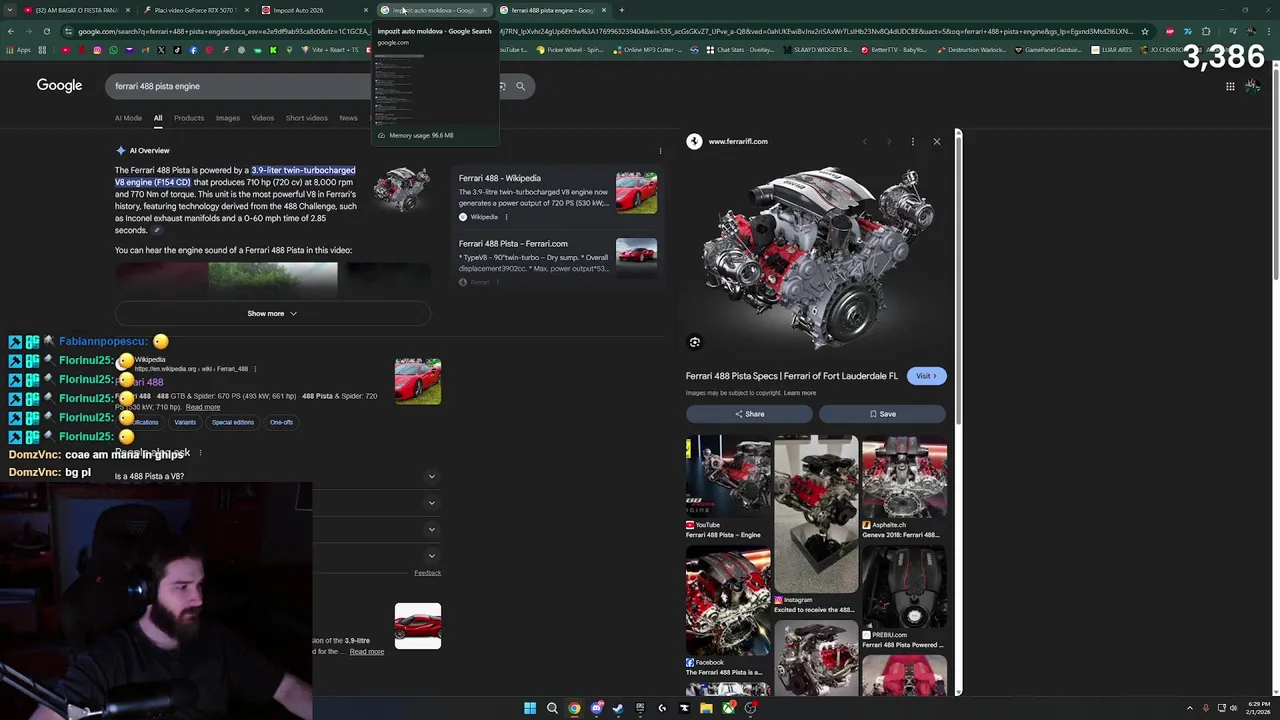Click 'Variants' chip under Wikipedia result
This screenshot has height=720, width=1280.
click(185, 422)
